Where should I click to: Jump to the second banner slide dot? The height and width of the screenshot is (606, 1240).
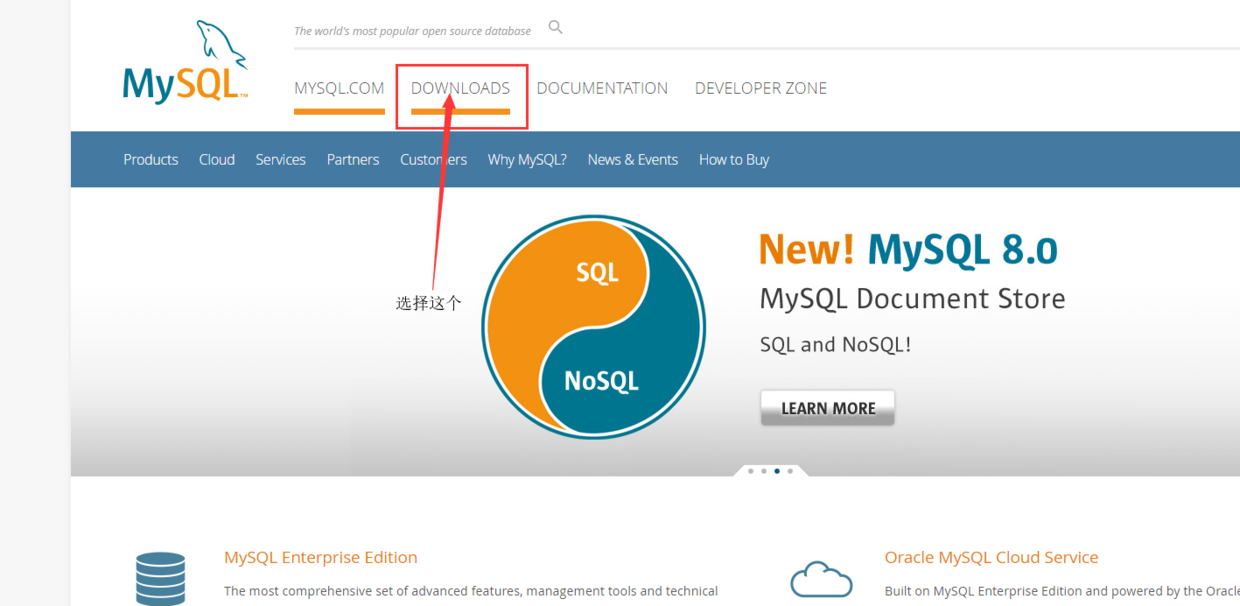[764, 471]
